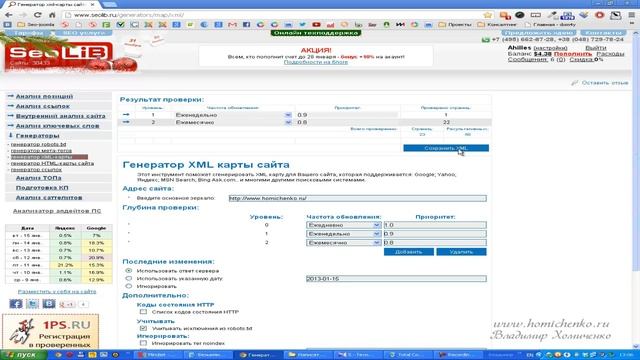The height and width of the screenshot is (360, 640).
Task: Open 'Контакты' tab
Action: [603, 33]
